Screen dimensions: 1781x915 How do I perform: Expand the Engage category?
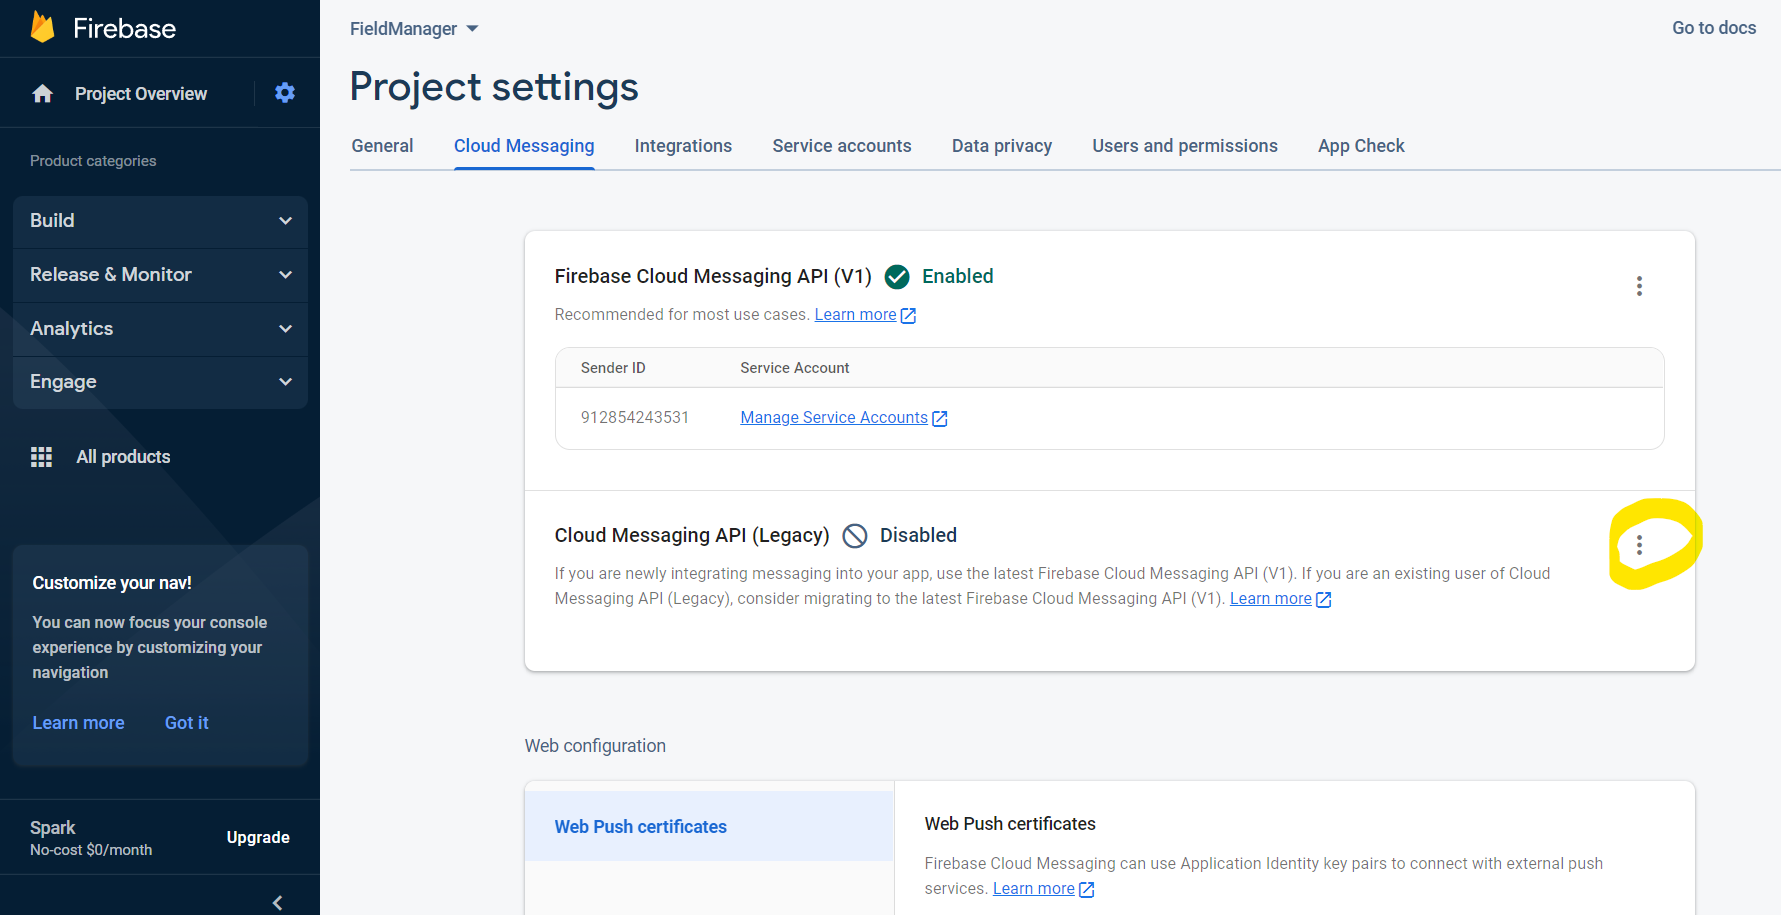pos(160,382)
